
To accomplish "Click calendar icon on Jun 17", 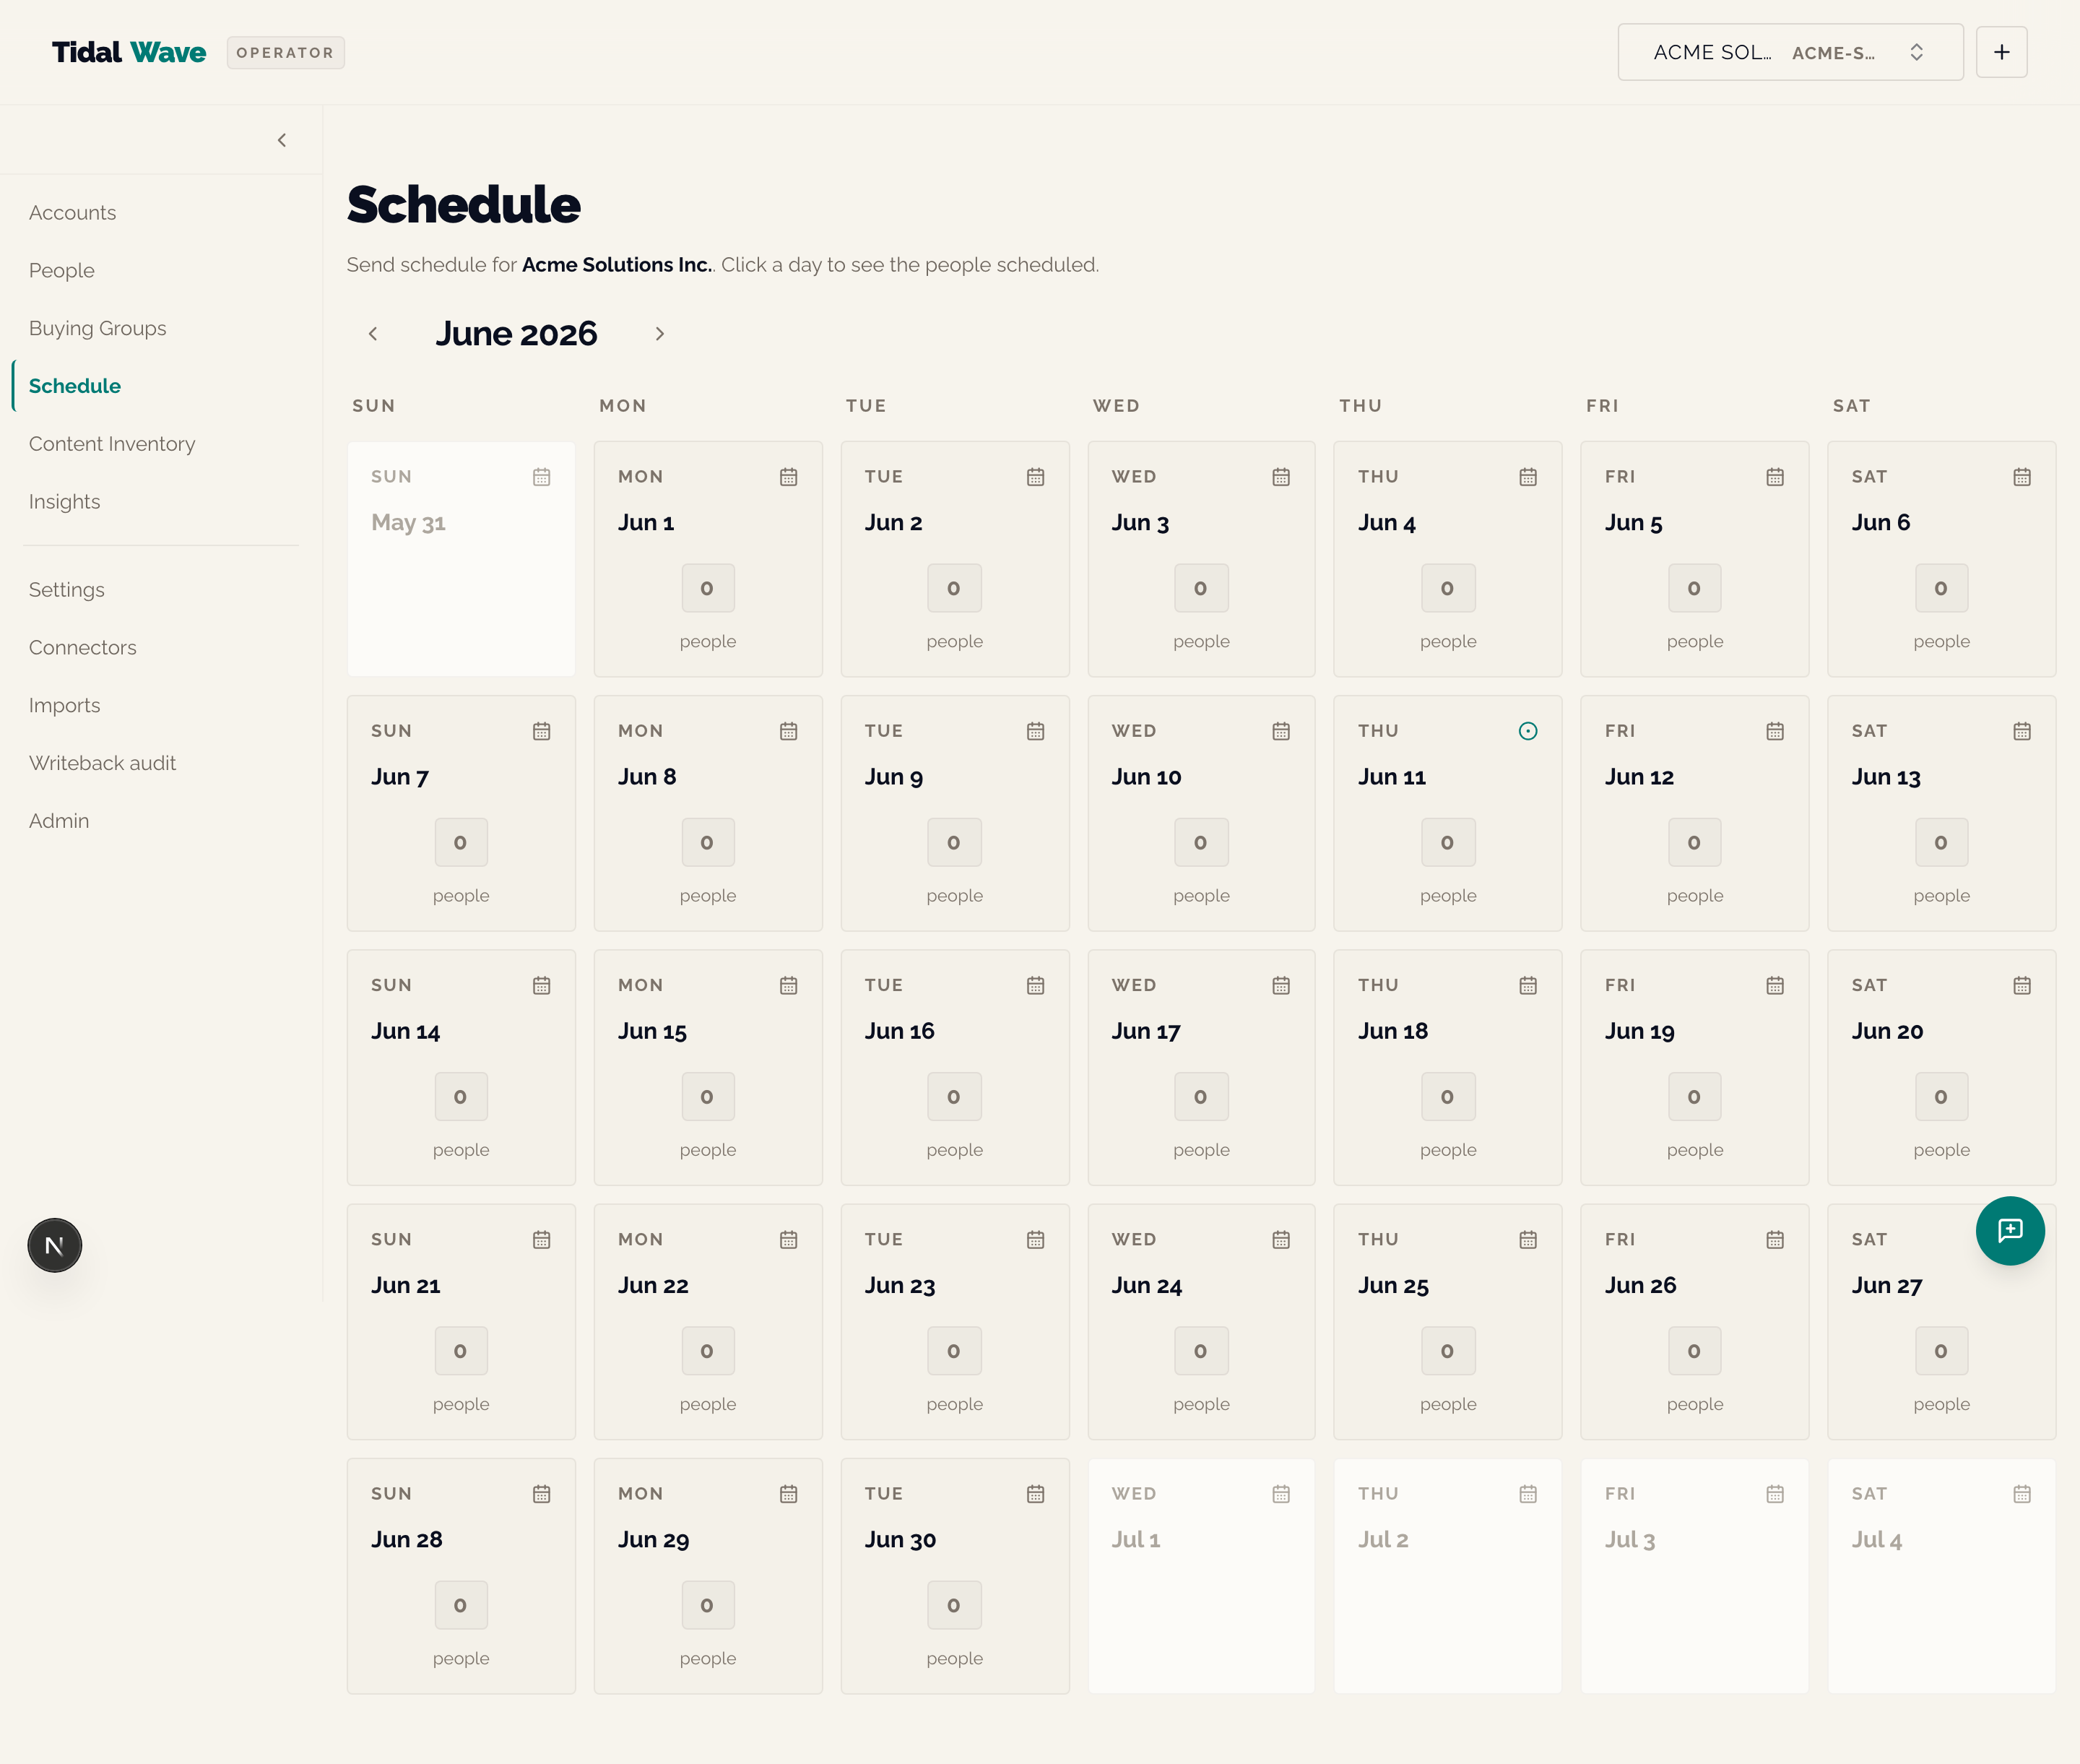I will click(x=1281, y=985).
